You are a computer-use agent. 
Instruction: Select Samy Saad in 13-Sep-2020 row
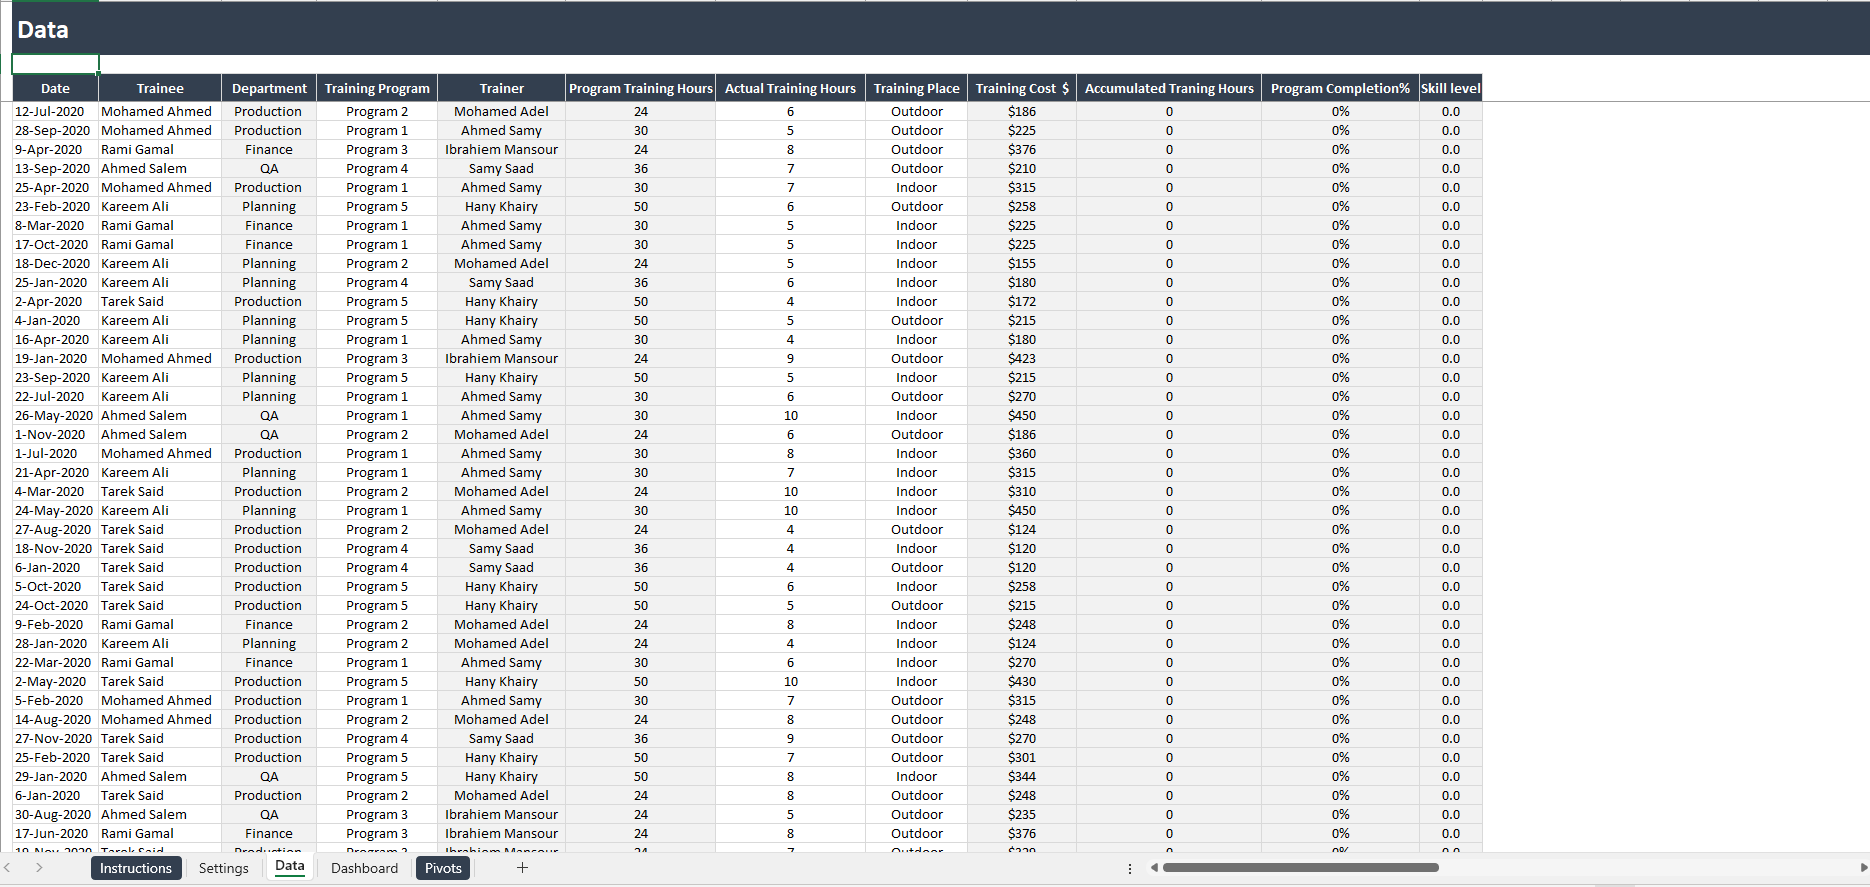[x=501, y=169]
